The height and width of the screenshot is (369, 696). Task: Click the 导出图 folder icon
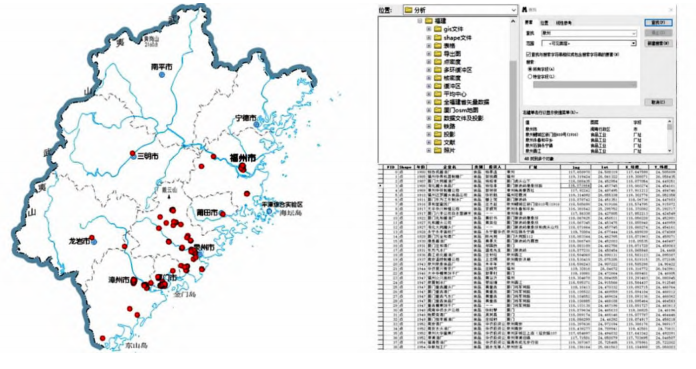438,54
